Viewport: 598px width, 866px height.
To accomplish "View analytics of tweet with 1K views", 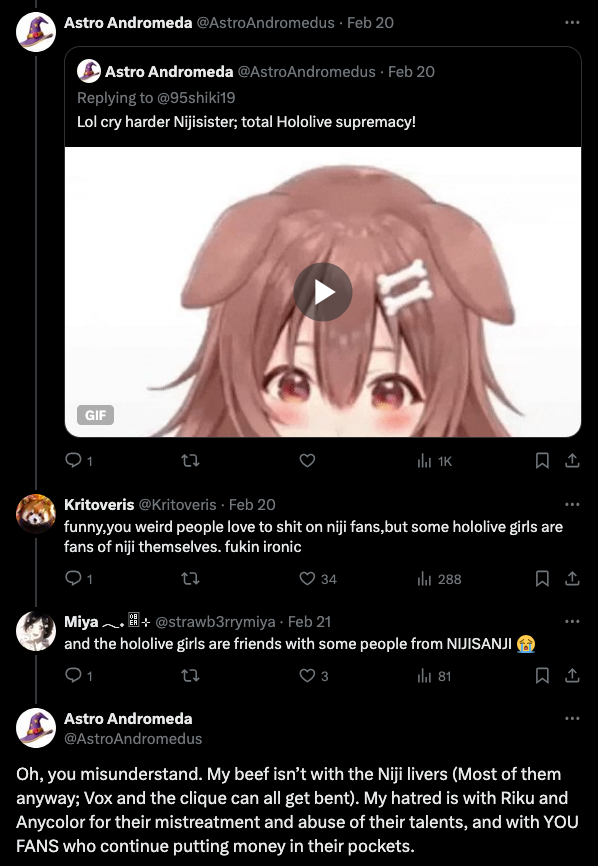I will coord(435,461).
